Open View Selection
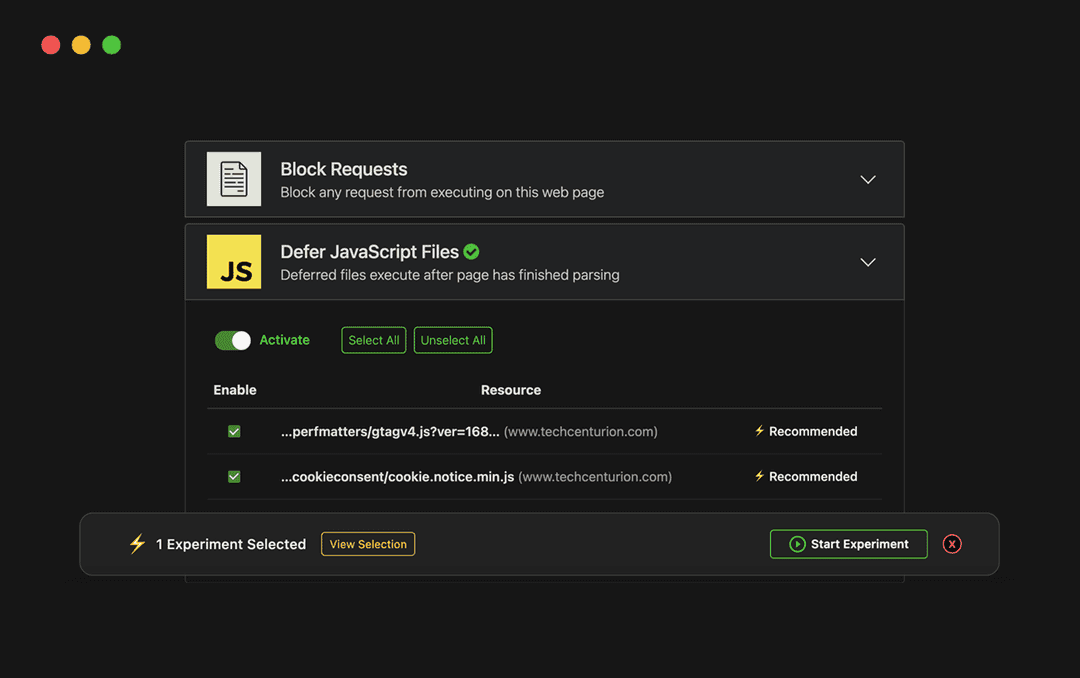 (367, 544)
